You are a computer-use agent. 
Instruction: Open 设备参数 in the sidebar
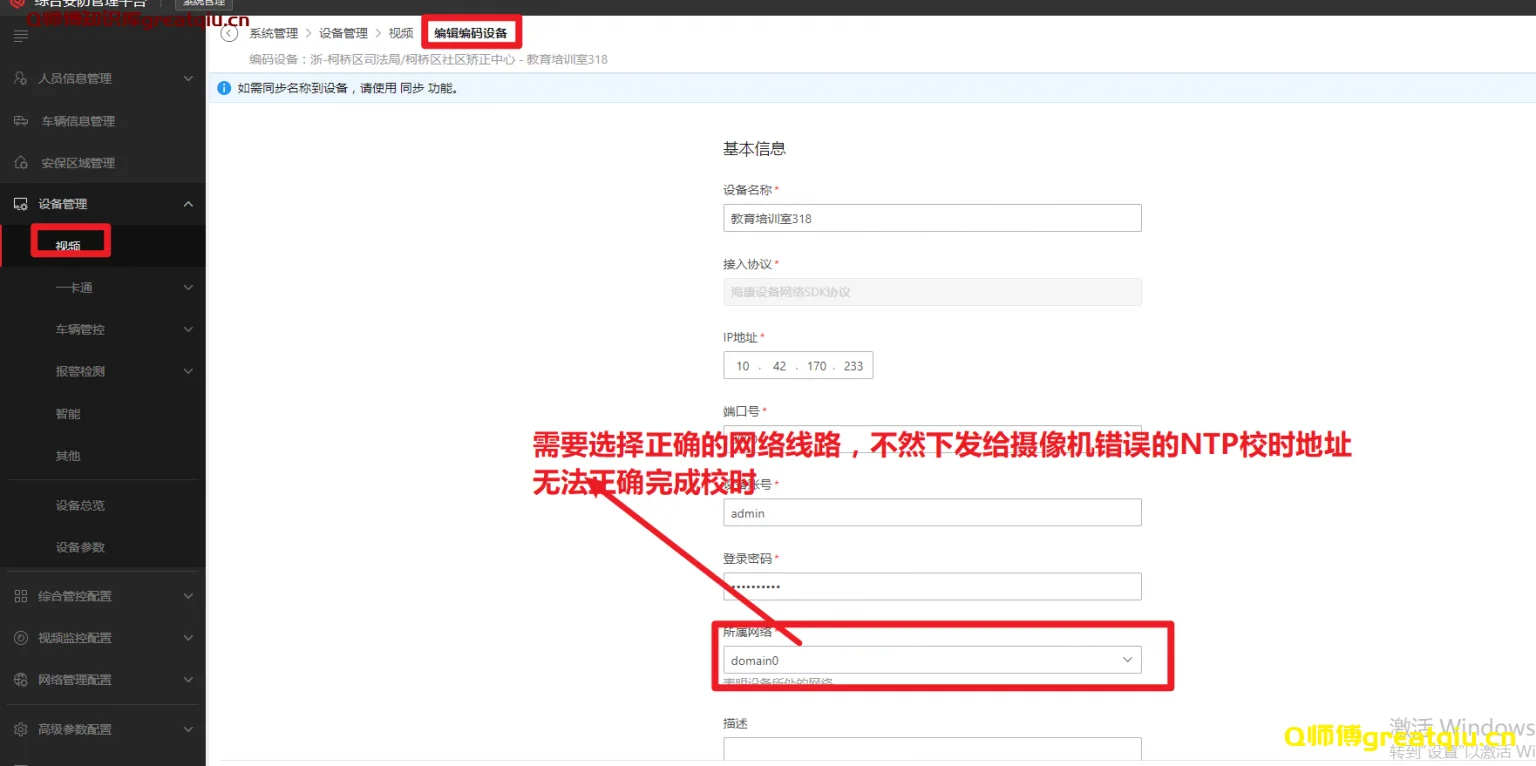pyautogui.click(x=80, y=547)
